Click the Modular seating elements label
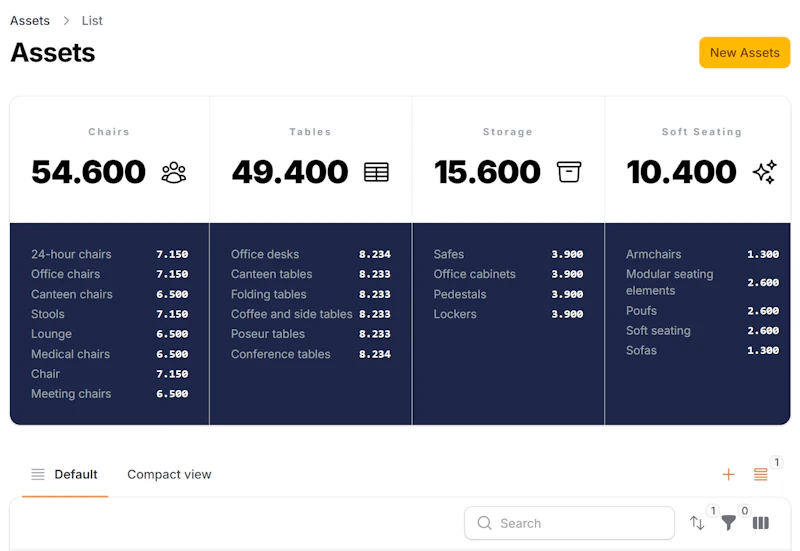Image resolution: width=800 pixels, height=551 pixels. click(x=669, y=282)
